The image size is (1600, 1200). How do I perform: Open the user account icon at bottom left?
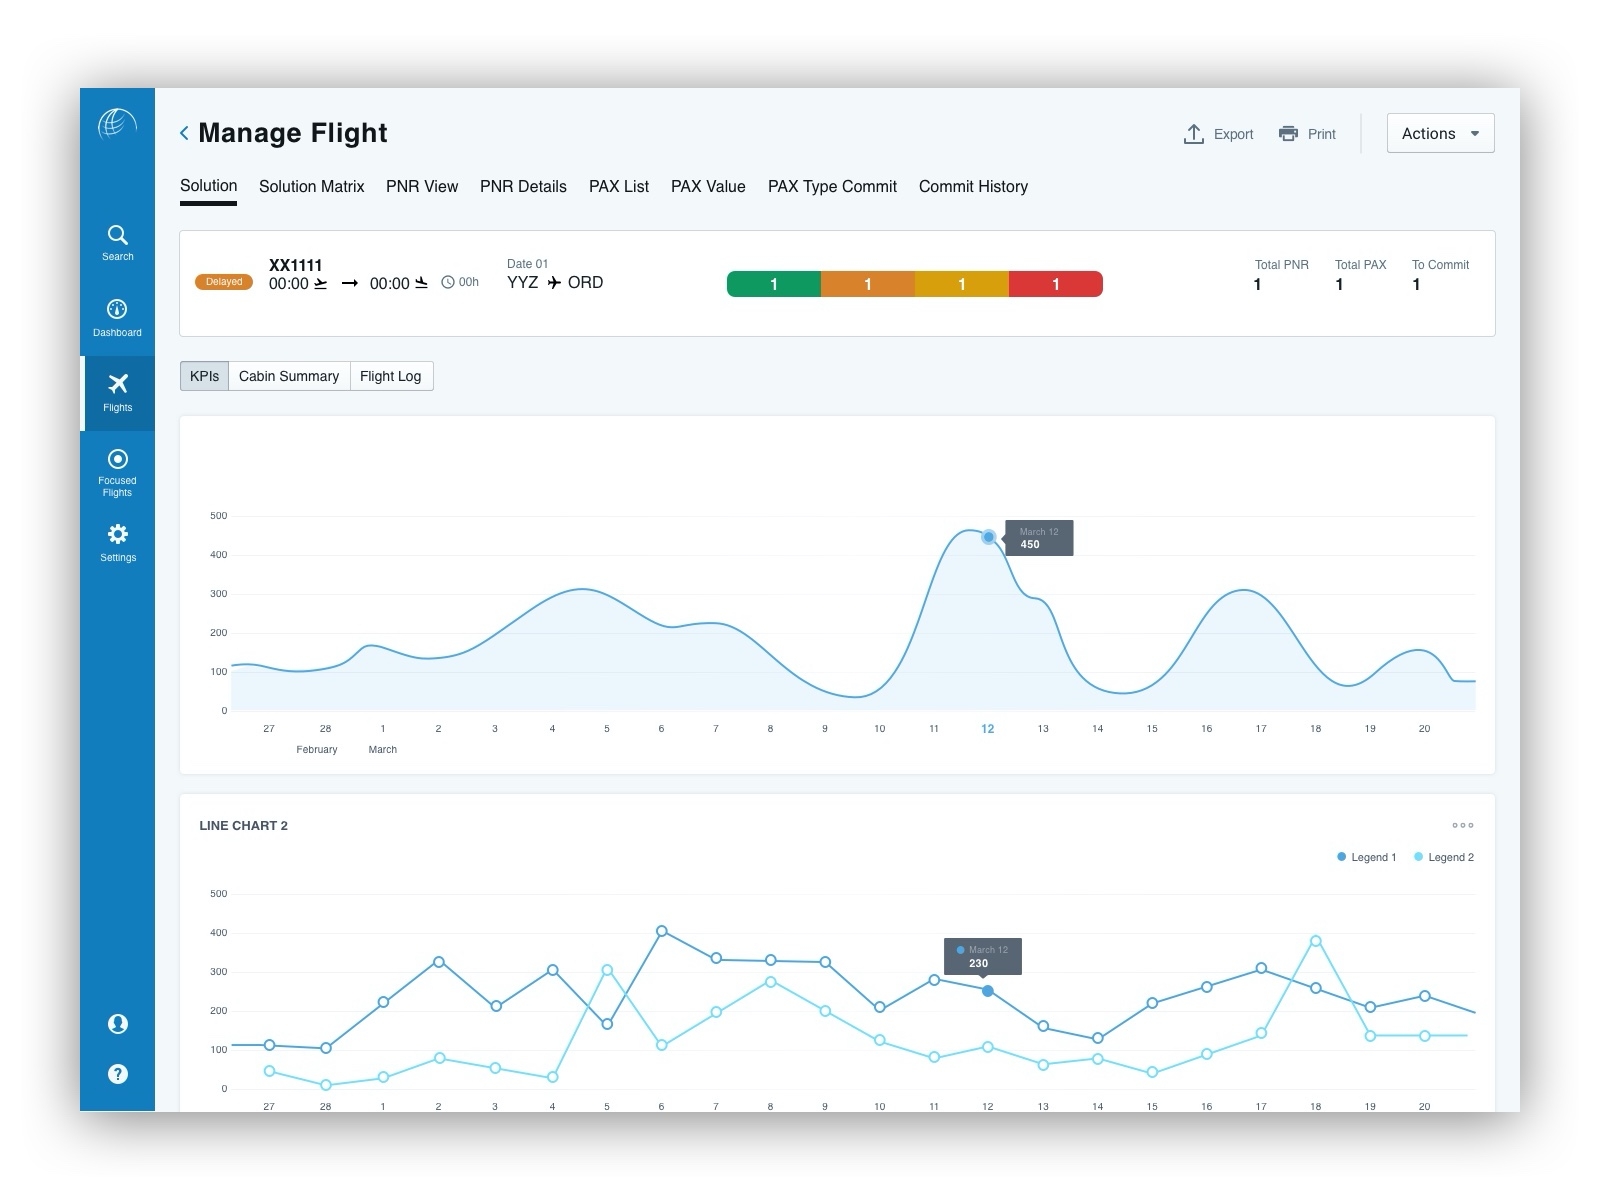click(x=117, y=1023)
